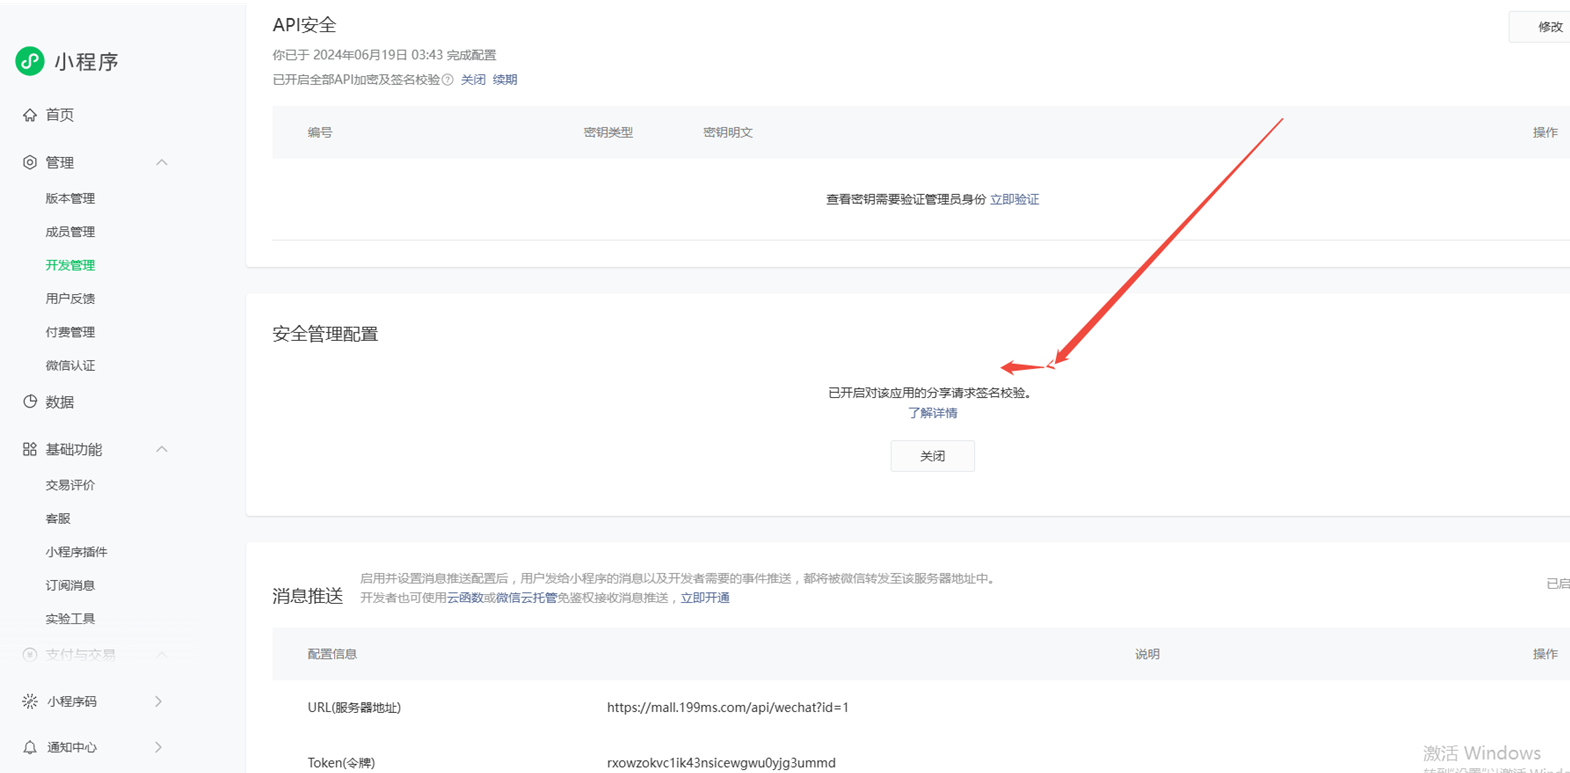
Task: Click the green Mini Program logo icon
Action: point(30,61)
